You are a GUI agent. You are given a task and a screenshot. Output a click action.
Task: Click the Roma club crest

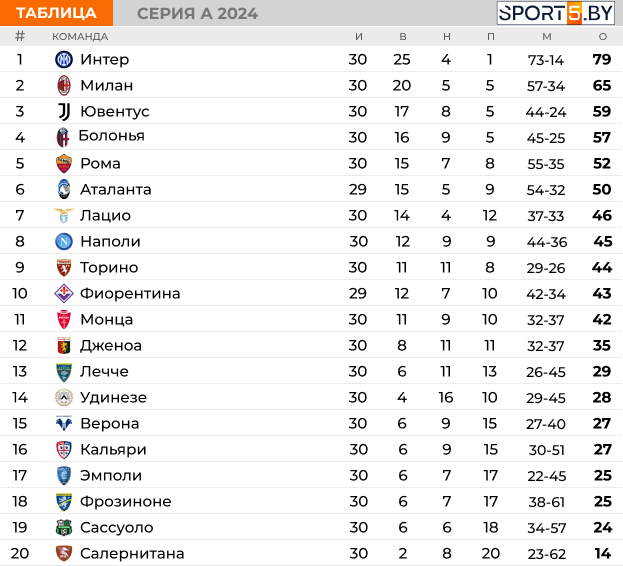(64, 163)
